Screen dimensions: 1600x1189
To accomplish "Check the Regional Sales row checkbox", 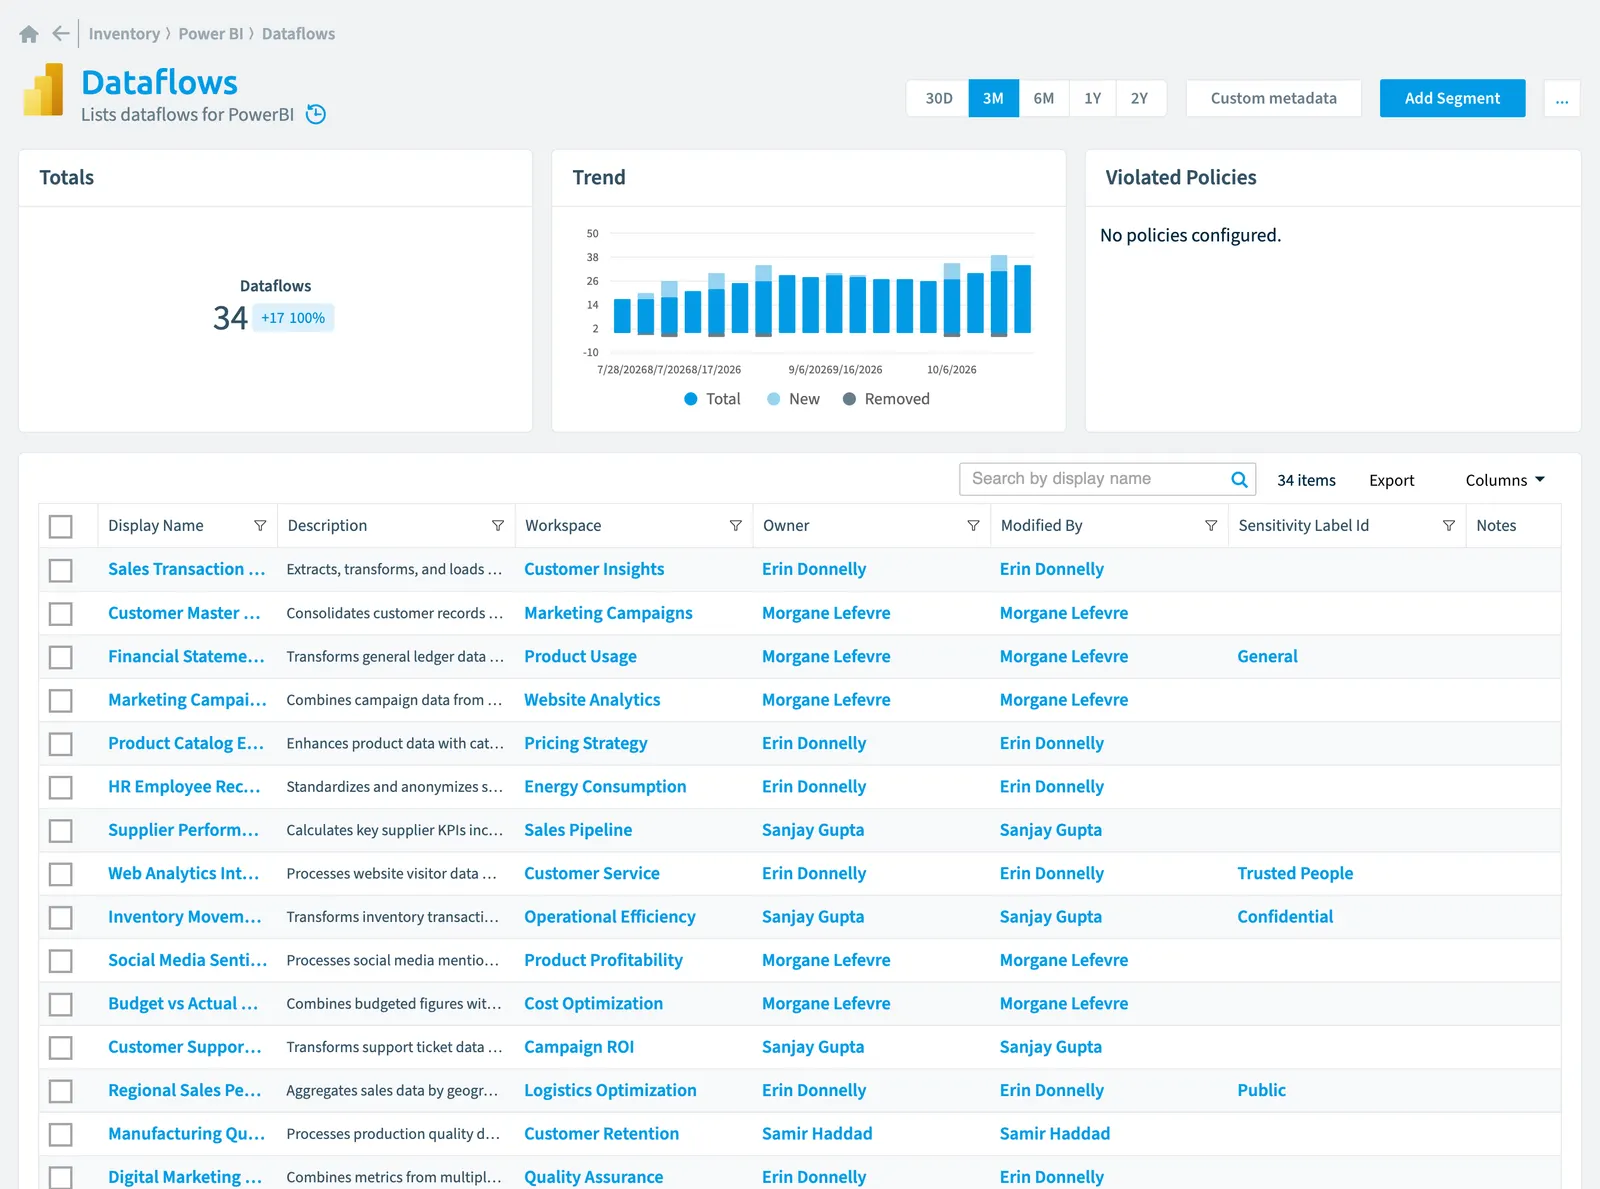I will 61,1091.
